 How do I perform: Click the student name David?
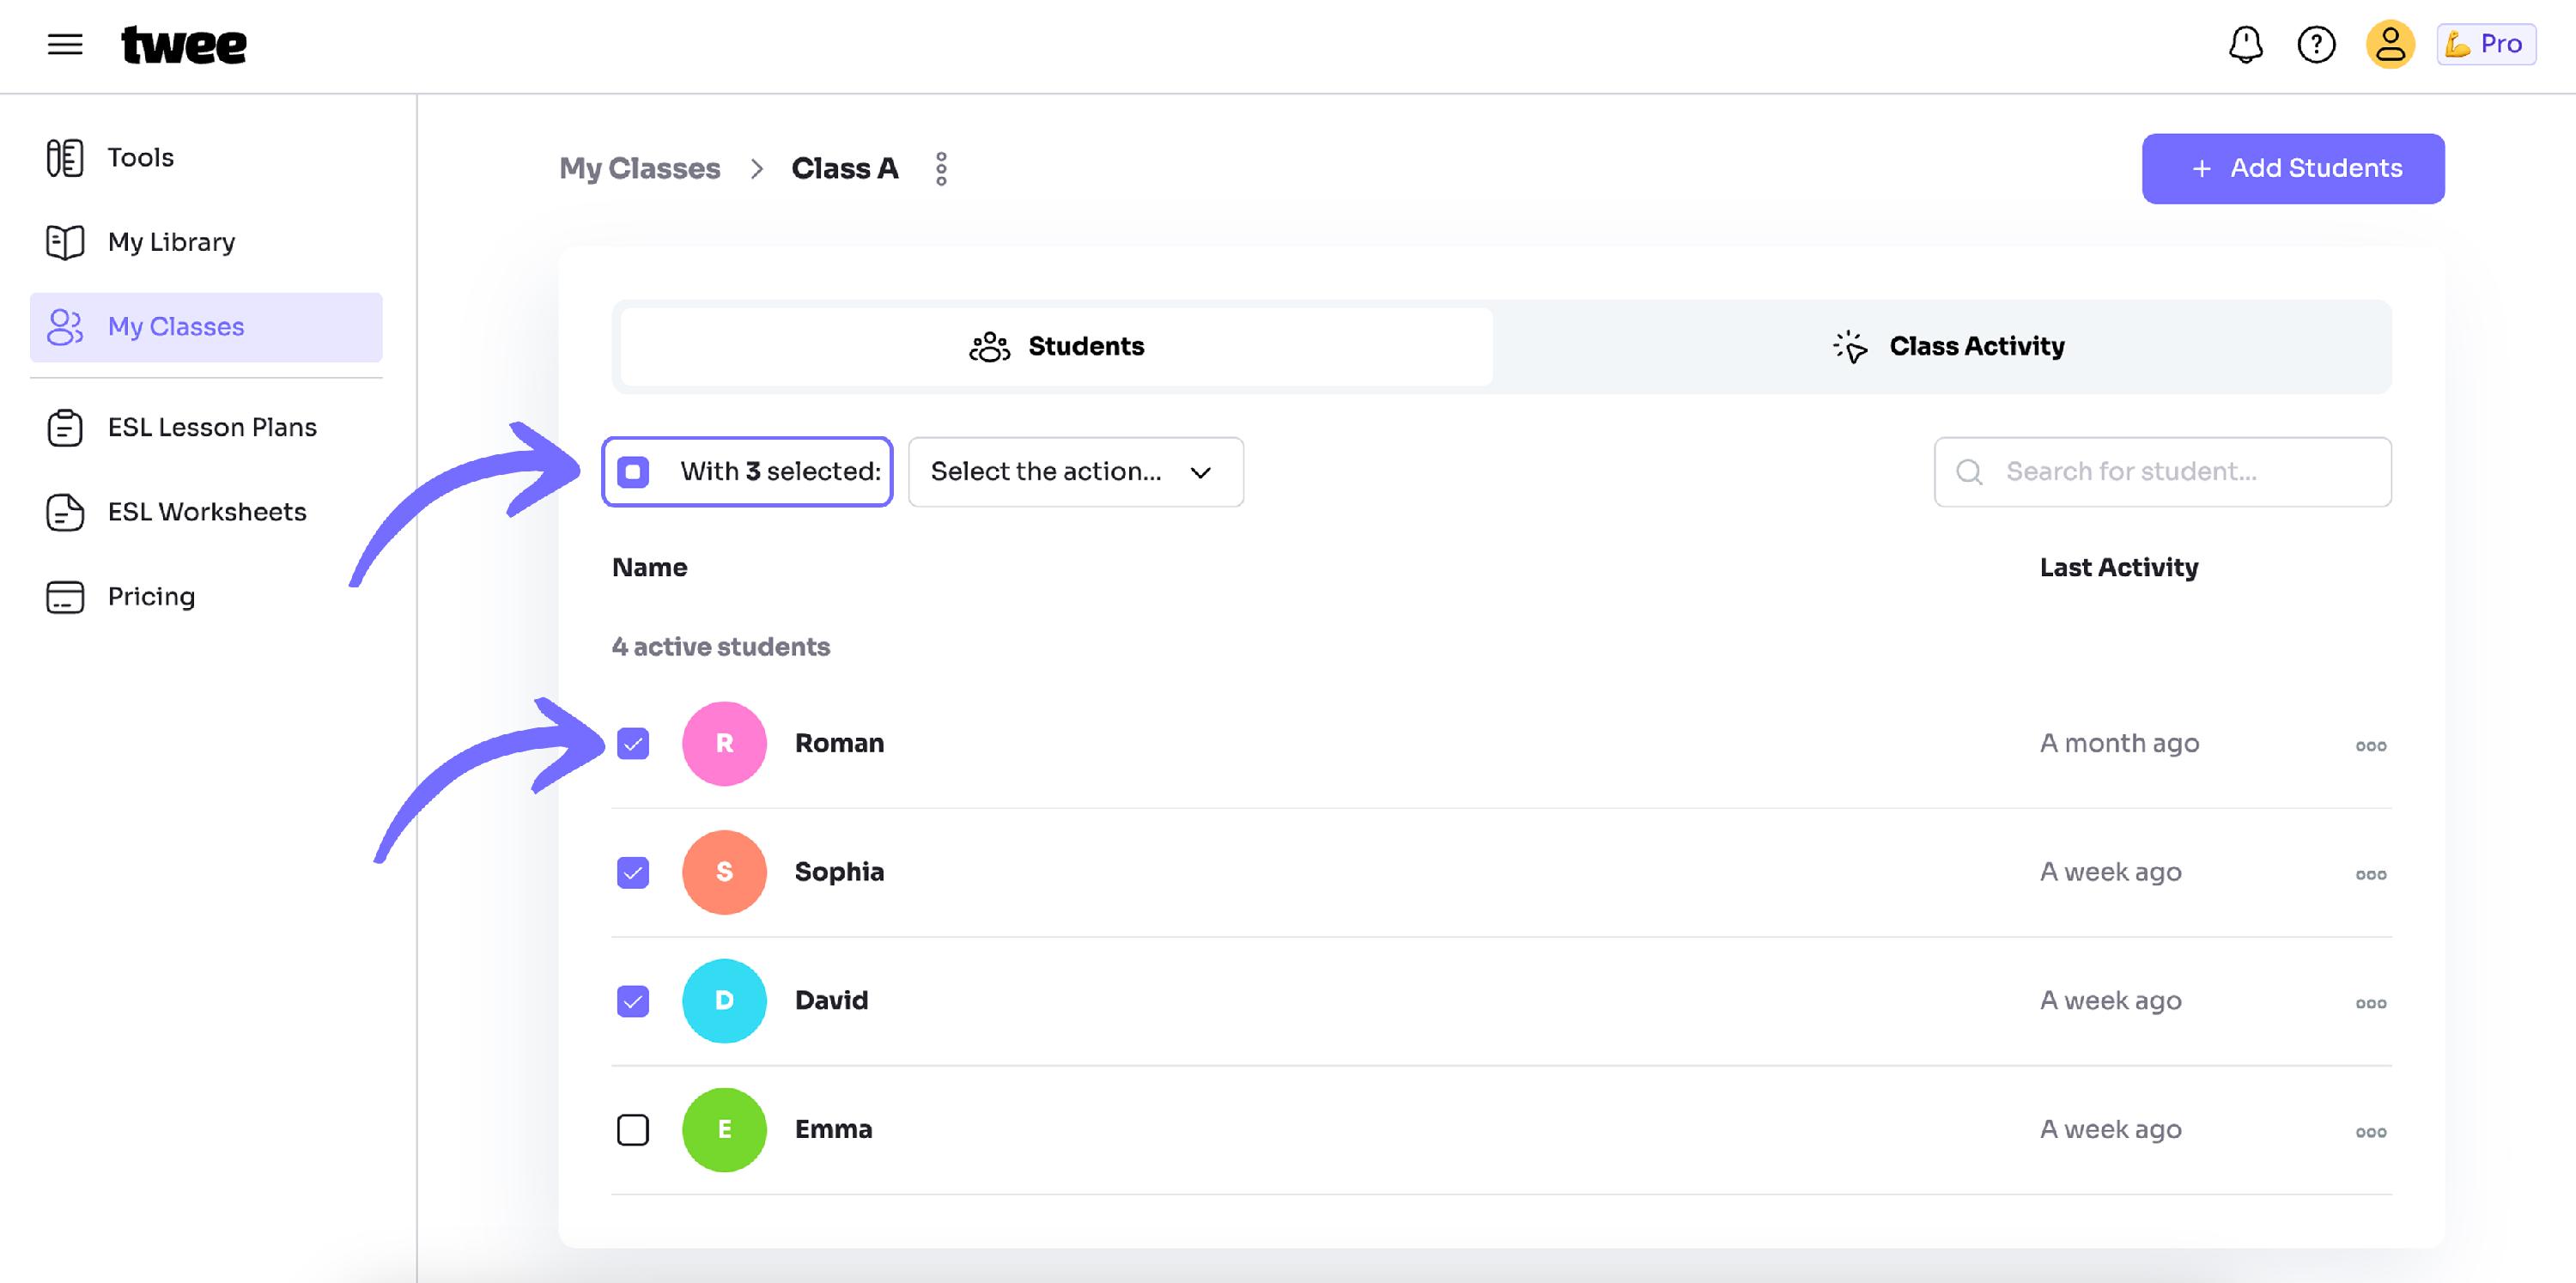pyautogui.click(x=831, y=1001)
